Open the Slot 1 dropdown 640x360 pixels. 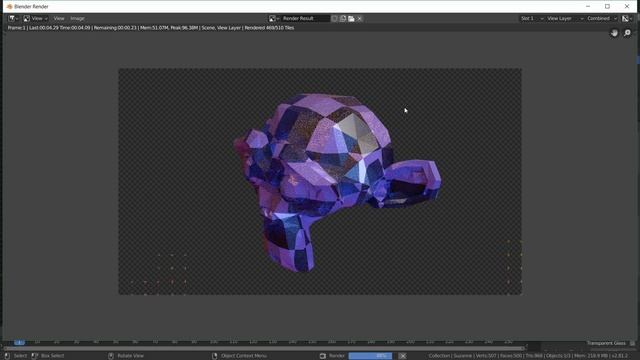(x=532, y=18)
